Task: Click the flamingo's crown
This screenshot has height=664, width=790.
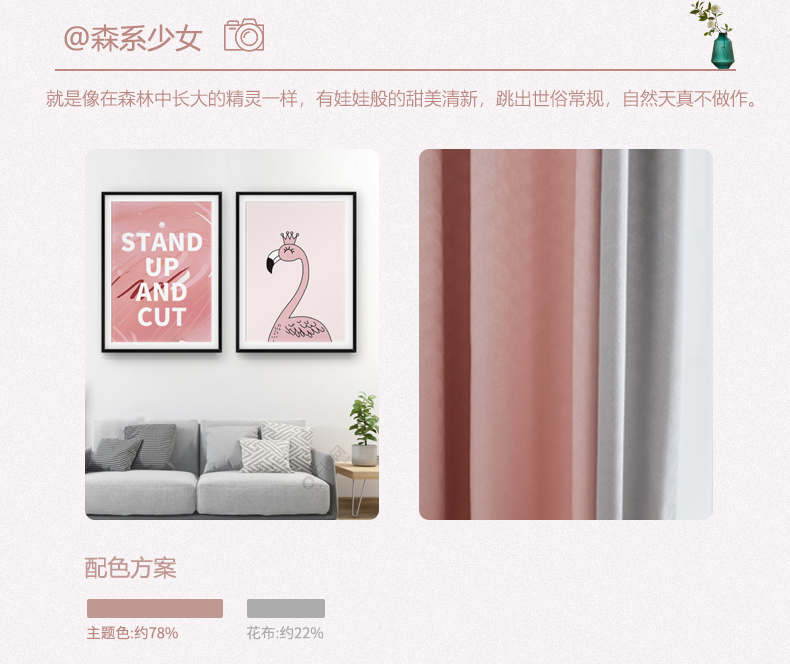Action: point(289,238)
